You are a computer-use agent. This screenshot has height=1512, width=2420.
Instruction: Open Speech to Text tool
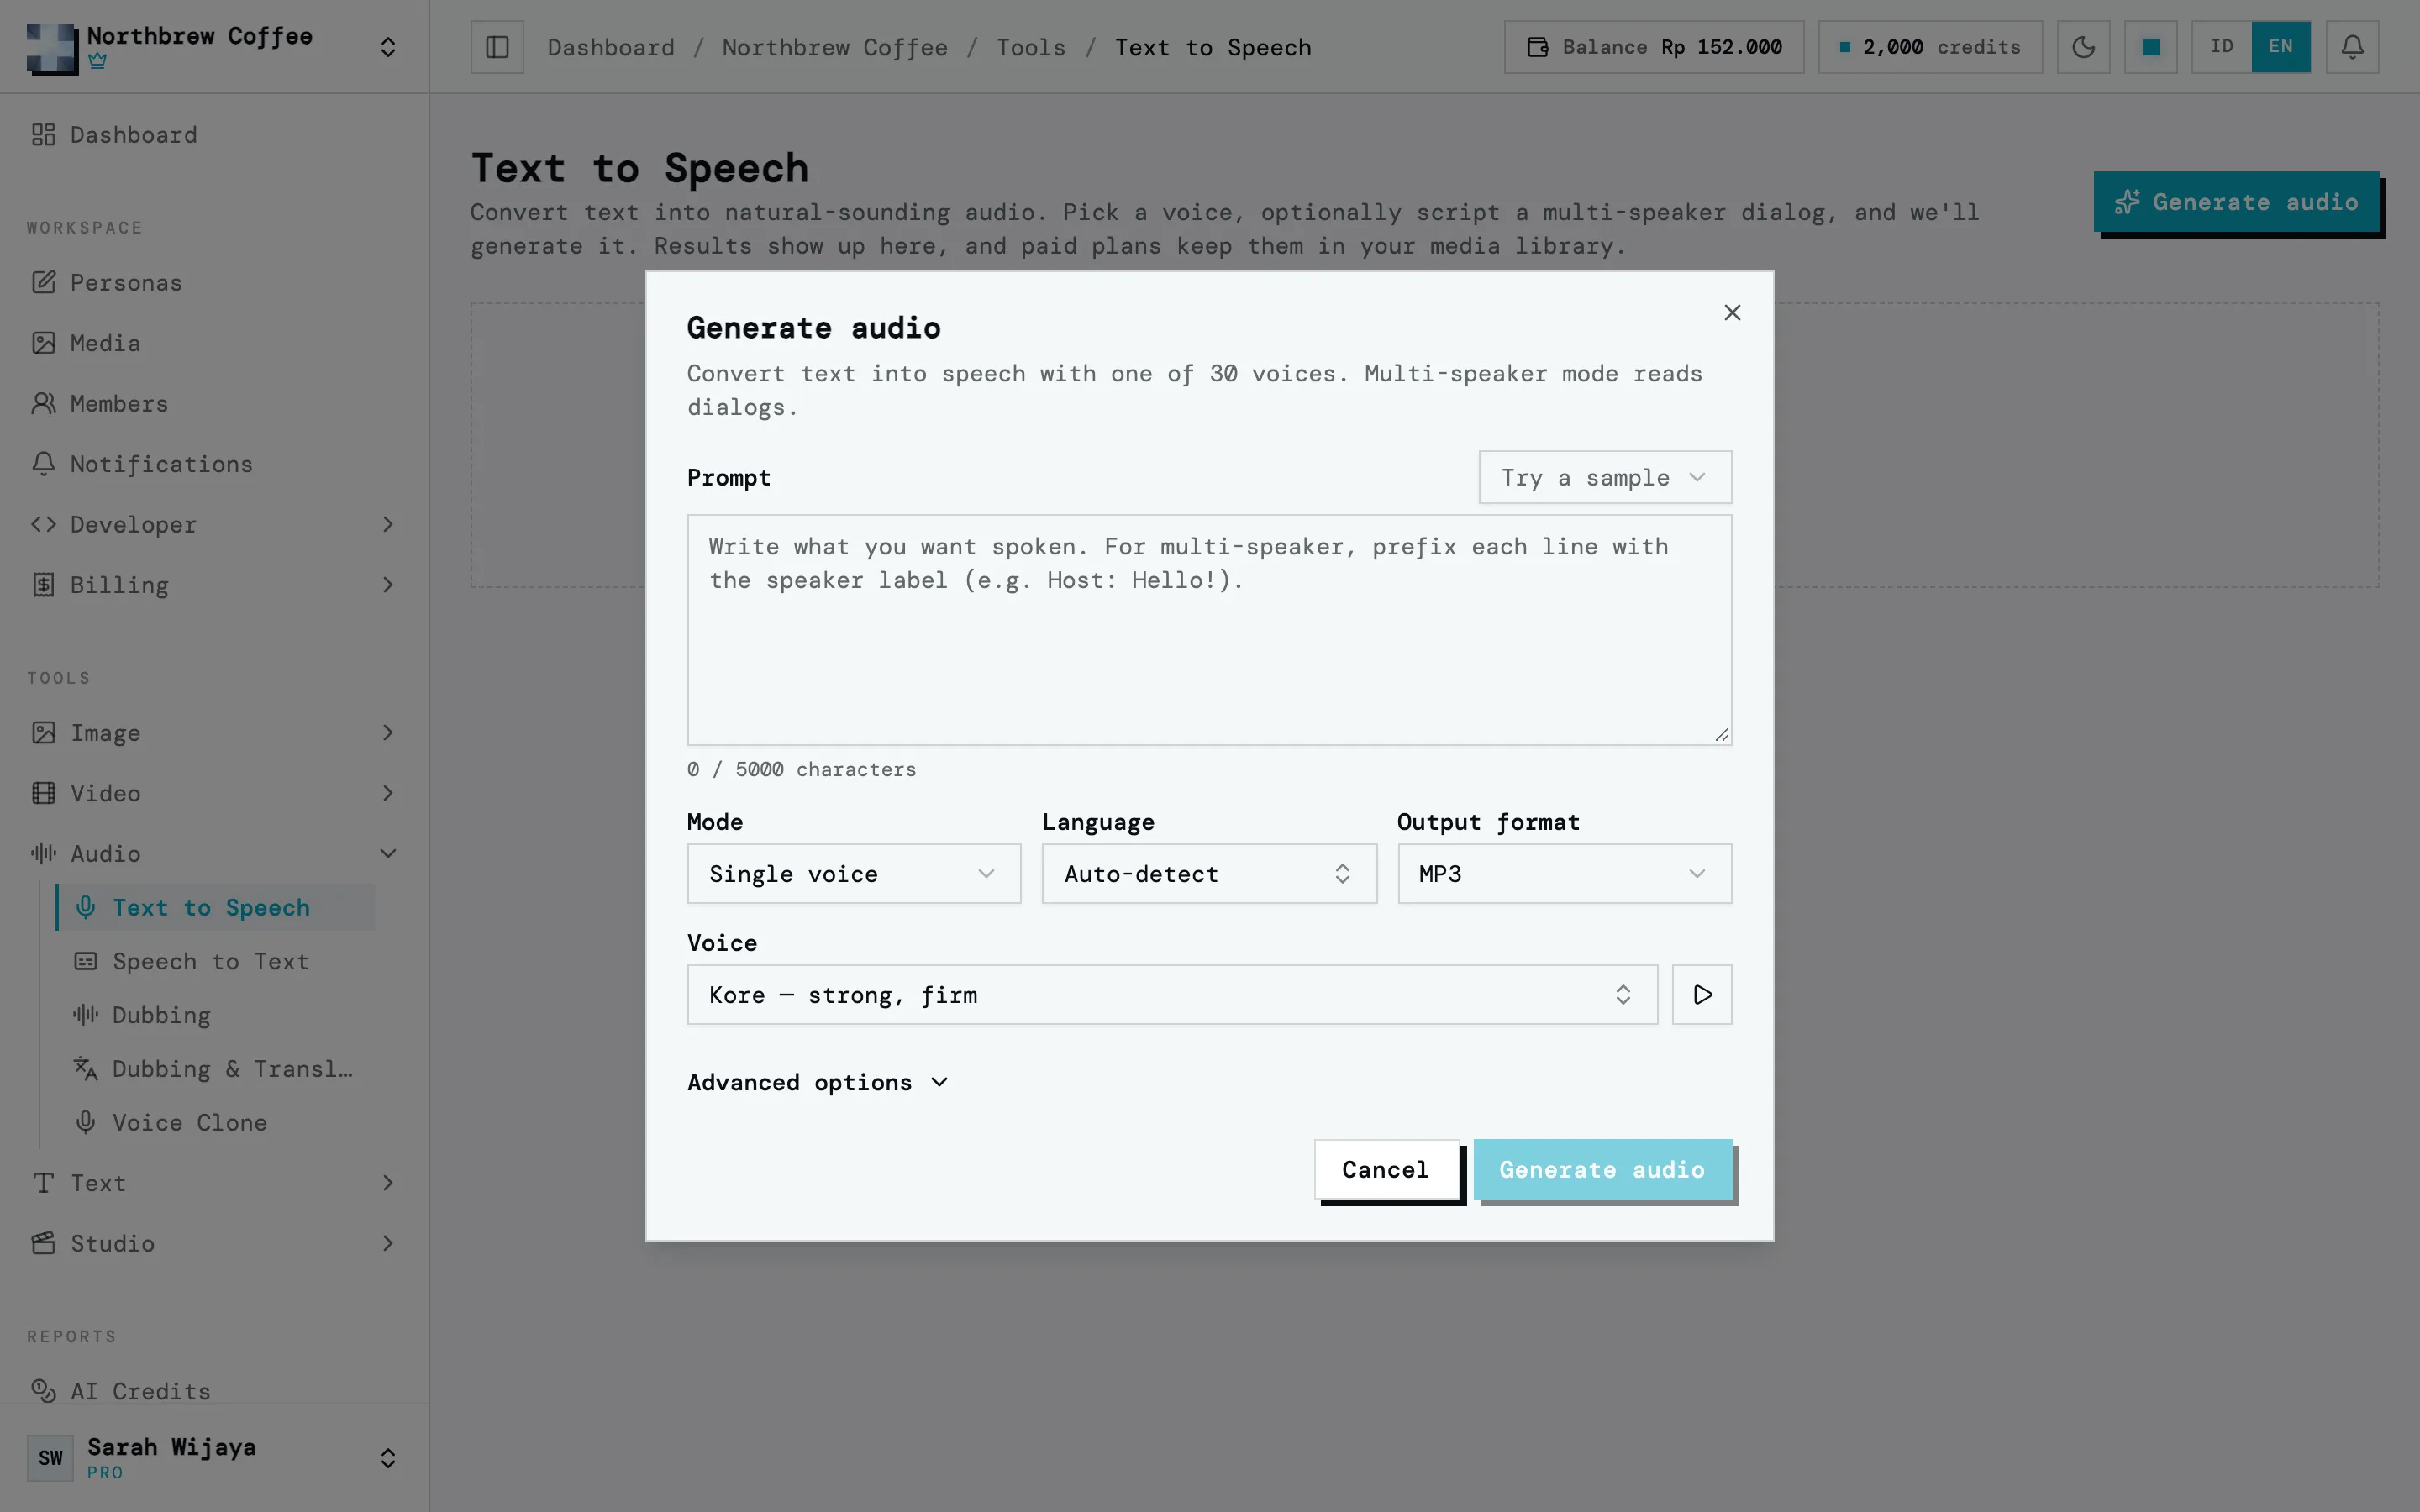click(216, 961)
